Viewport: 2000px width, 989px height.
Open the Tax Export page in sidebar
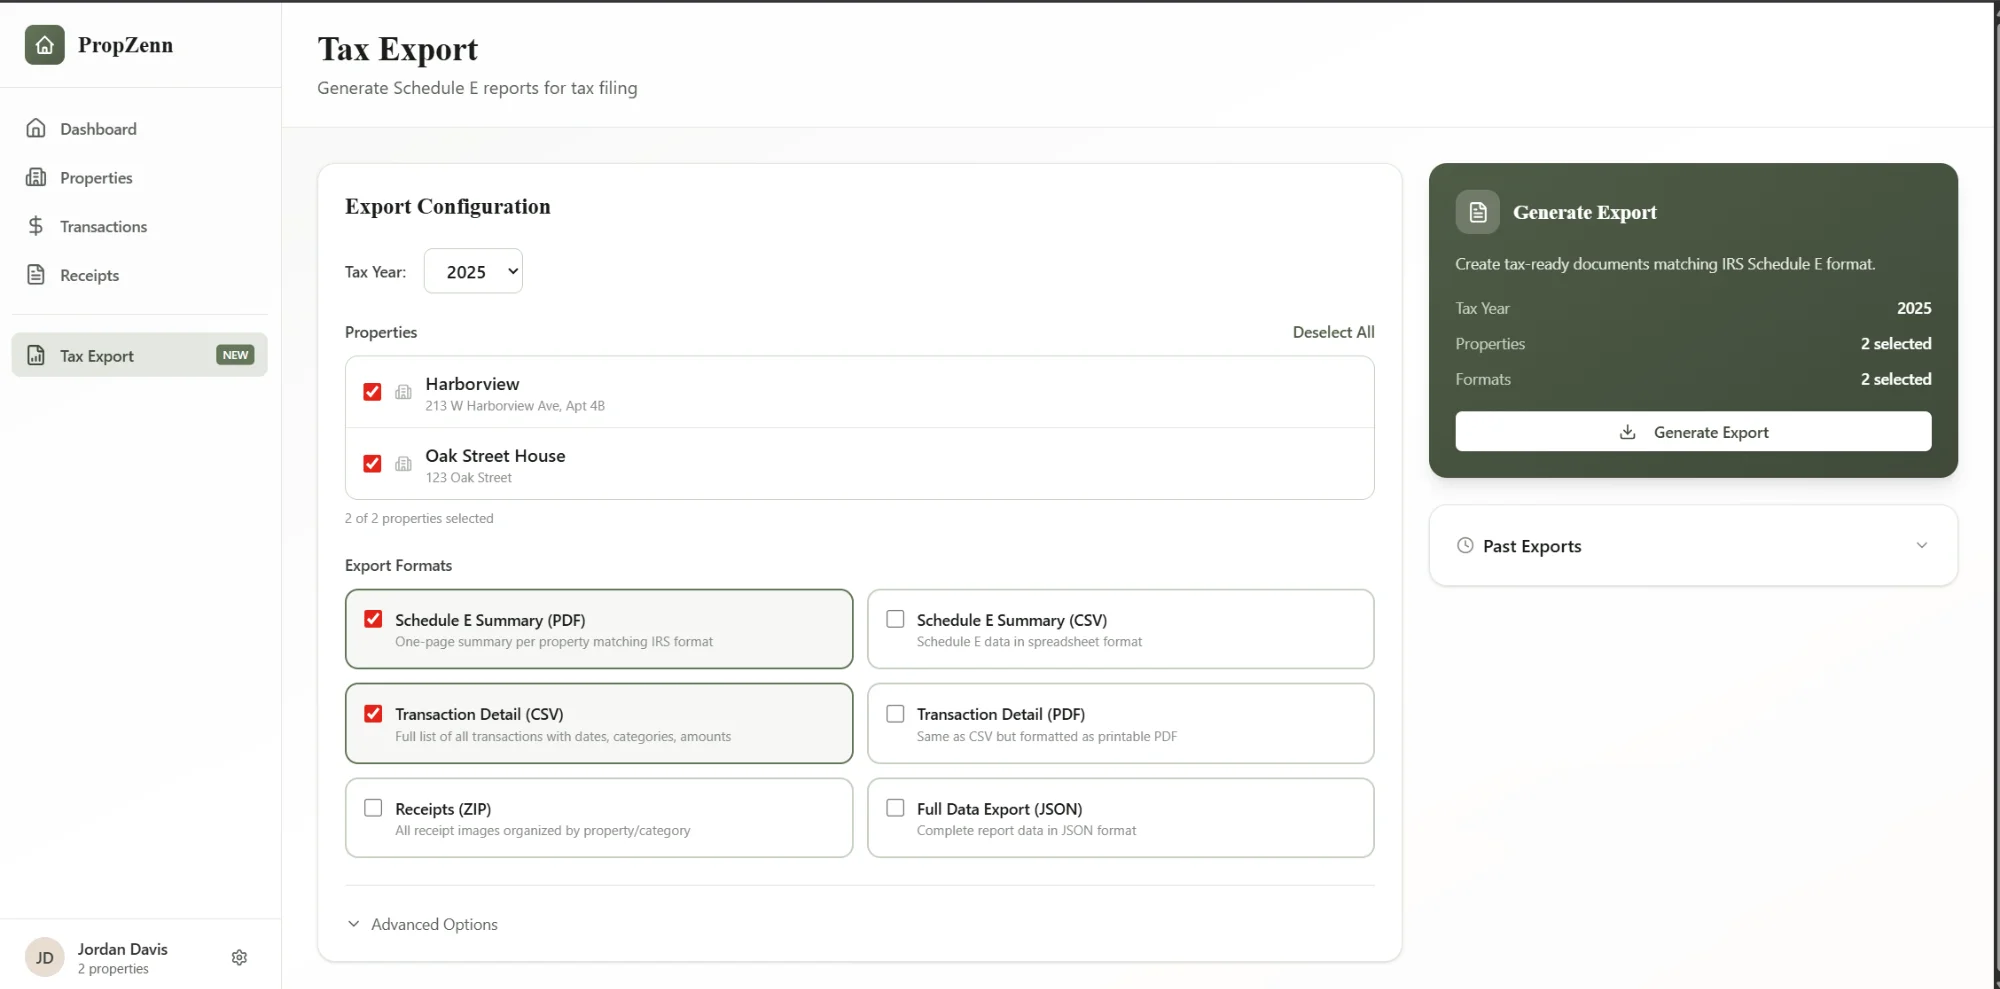(96, 355)
